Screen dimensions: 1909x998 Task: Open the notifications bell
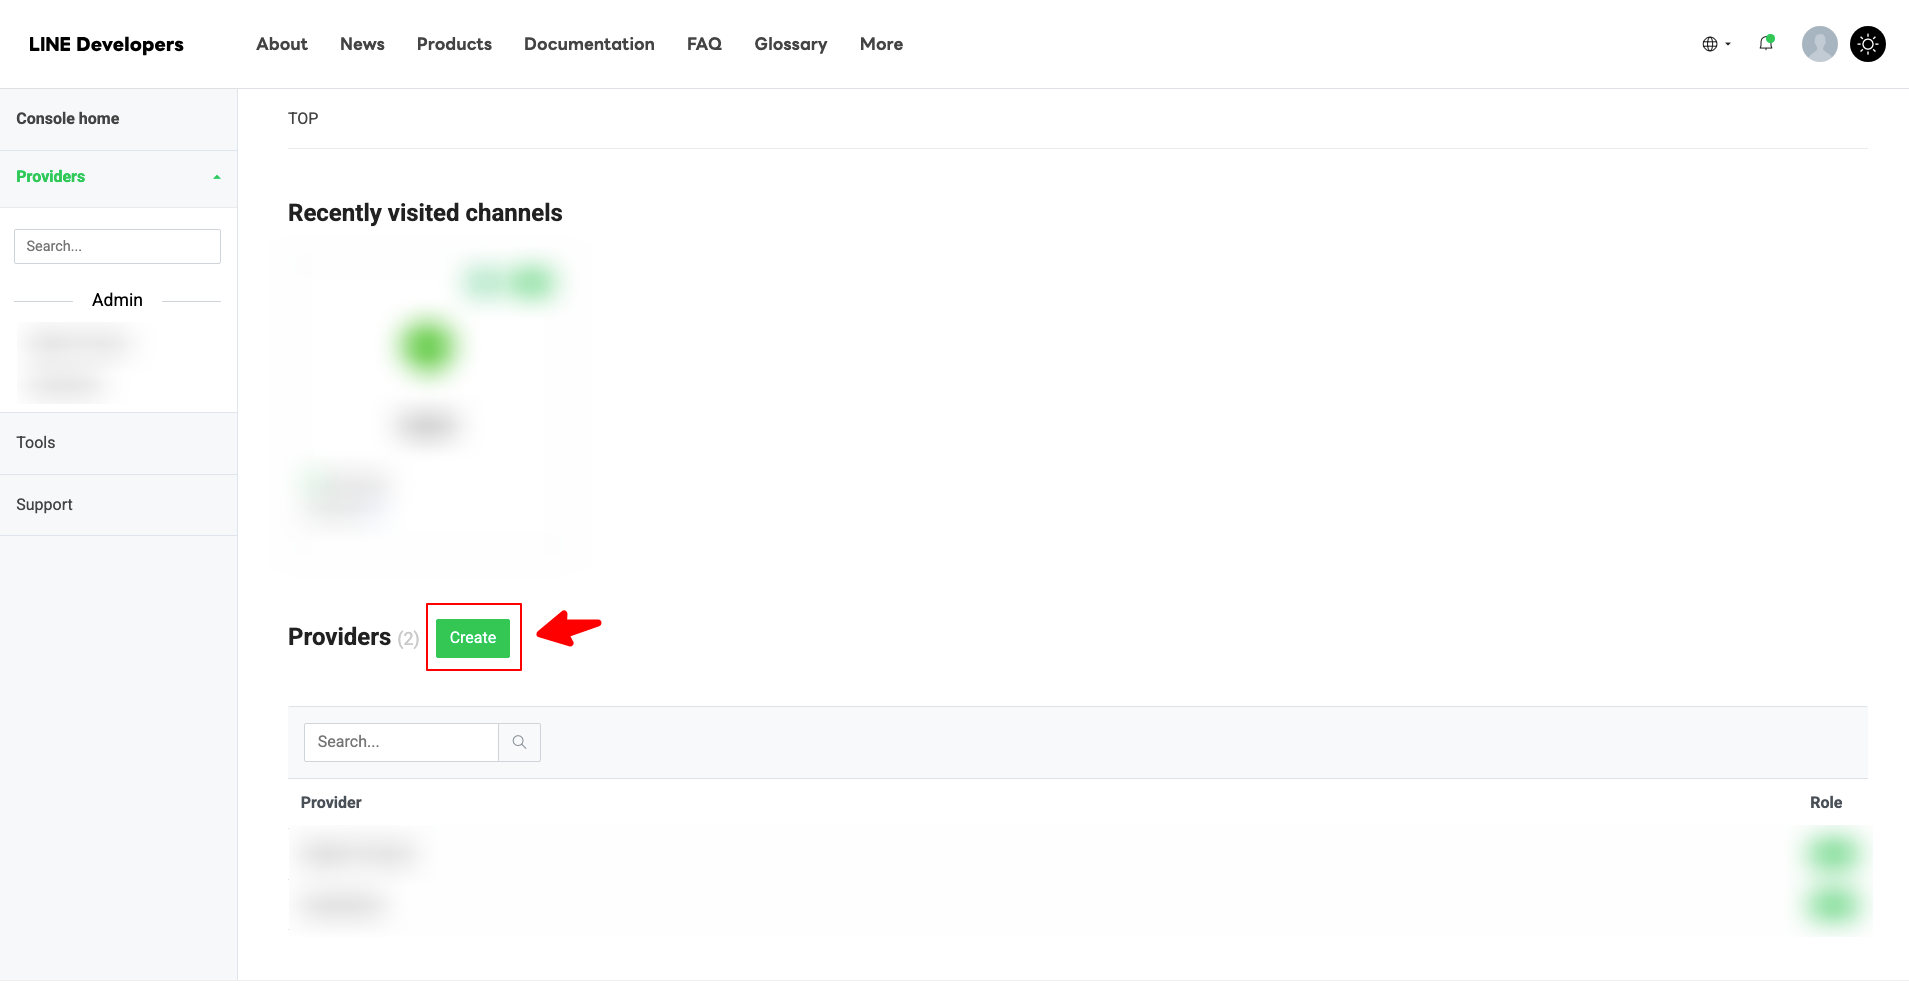[x=1766, y=43]
